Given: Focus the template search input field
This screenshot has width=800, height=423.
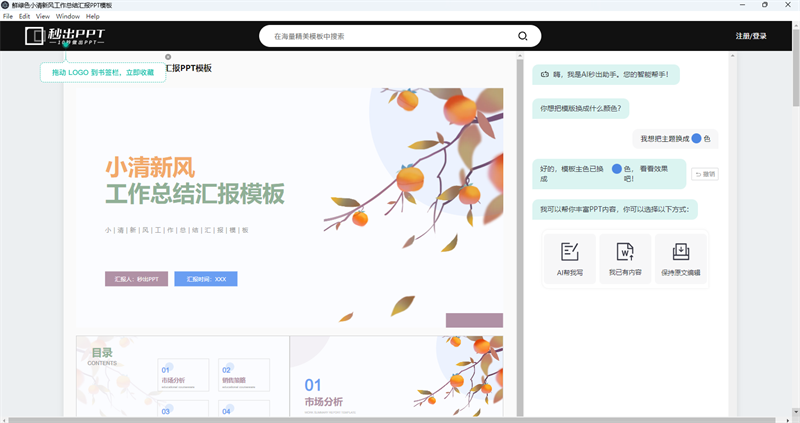Looking at the screenshot, I should pos(390,36).
